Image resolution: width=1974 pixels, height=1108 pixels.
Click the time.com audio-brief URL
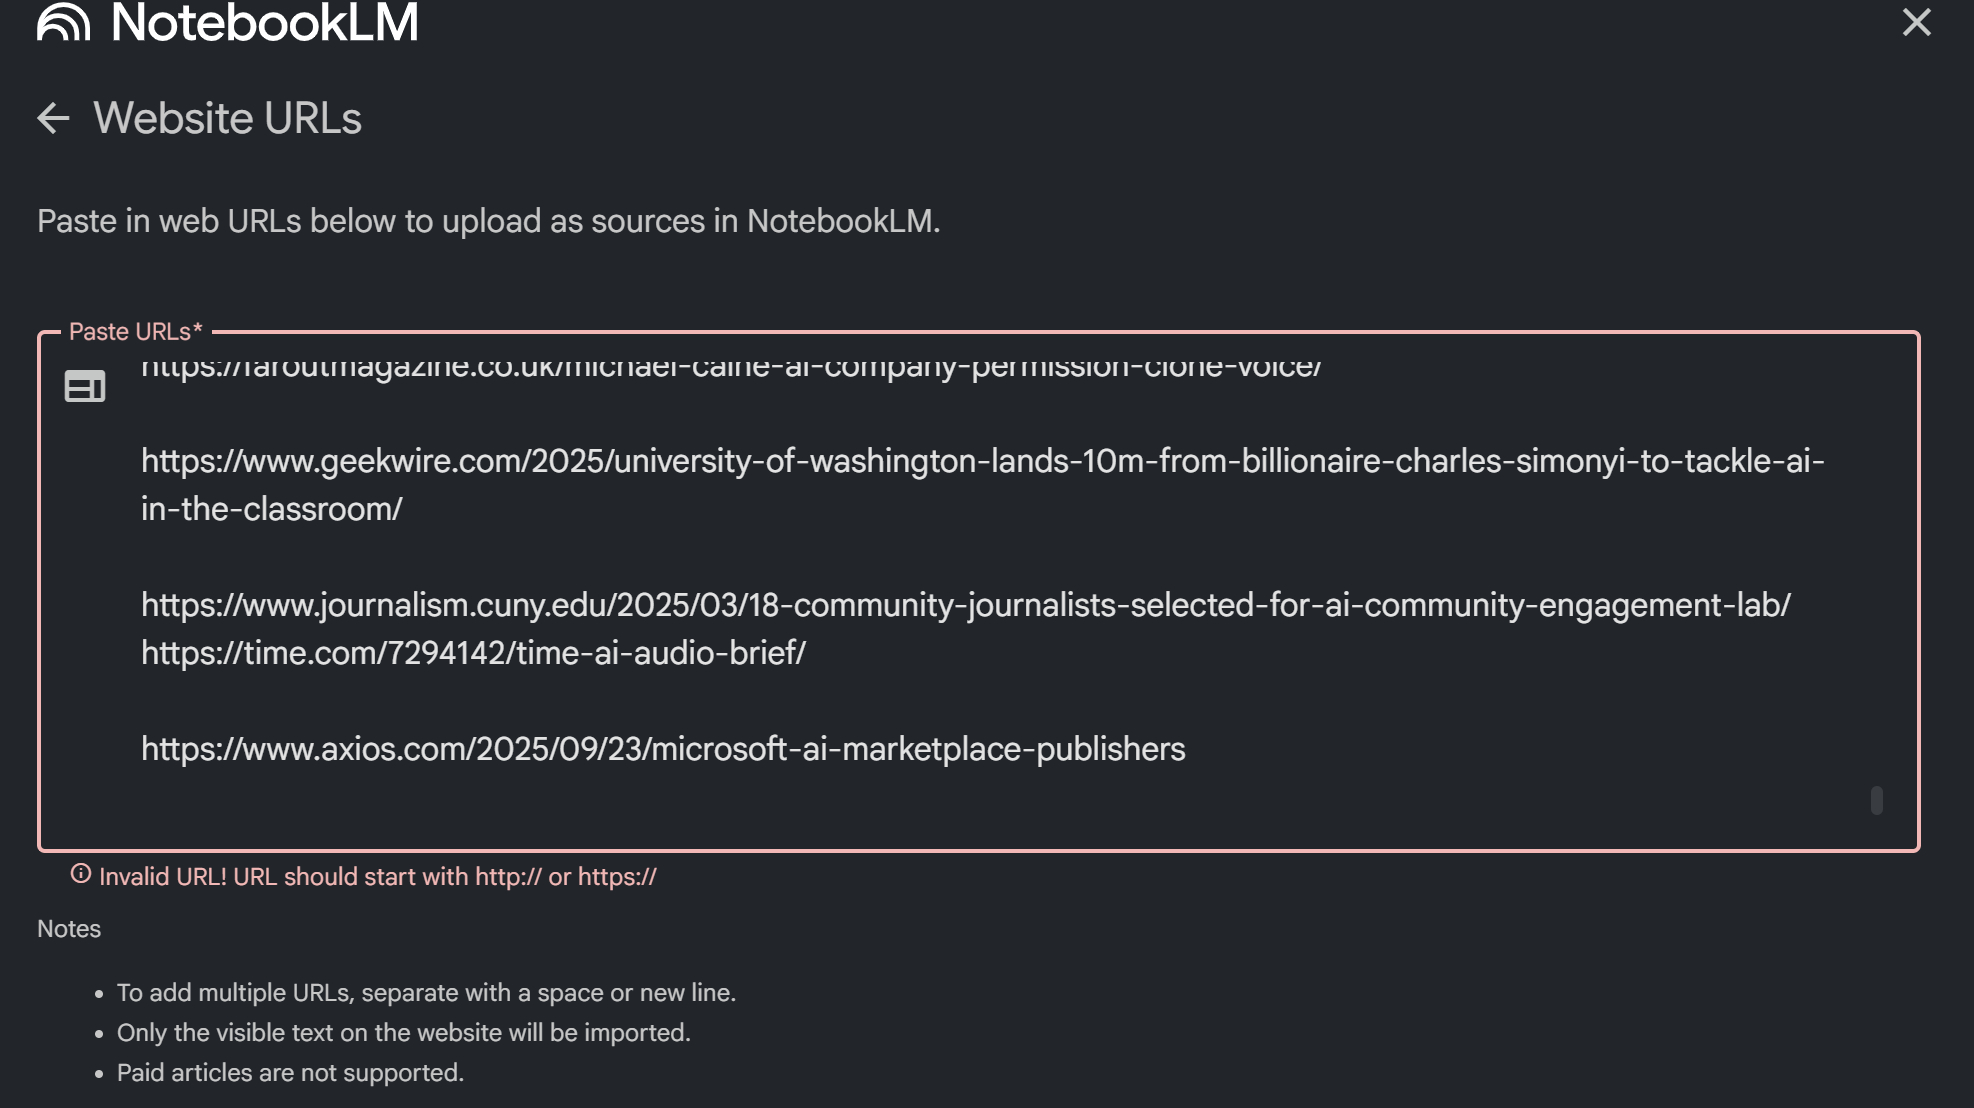473,653
